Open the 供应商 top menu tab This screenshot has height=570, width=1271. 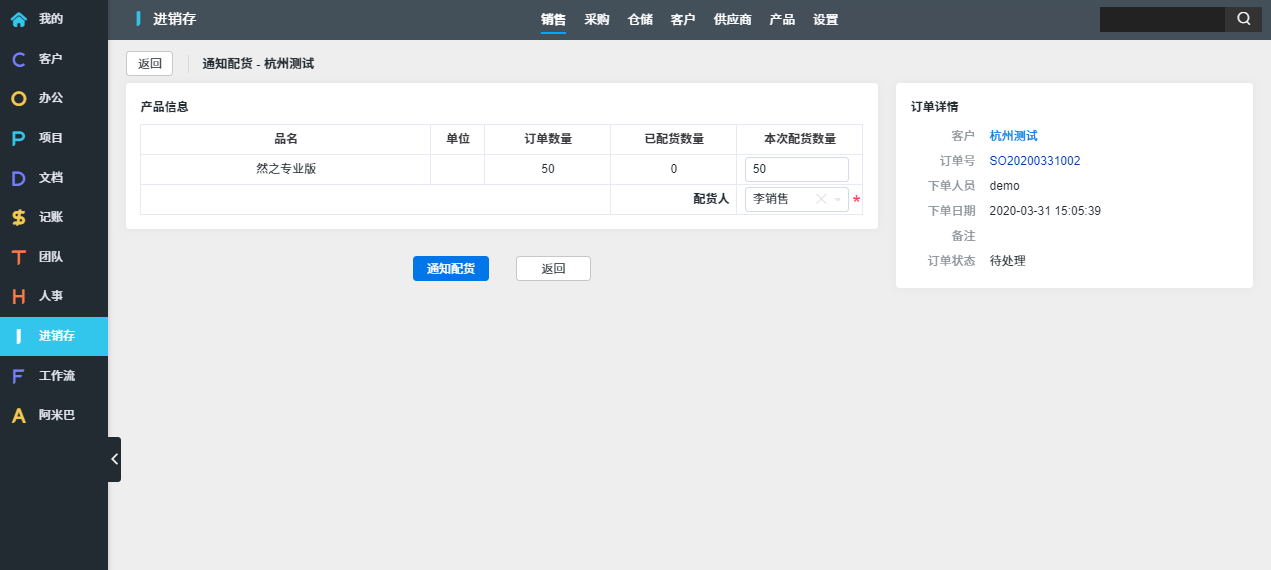point(732,20)
